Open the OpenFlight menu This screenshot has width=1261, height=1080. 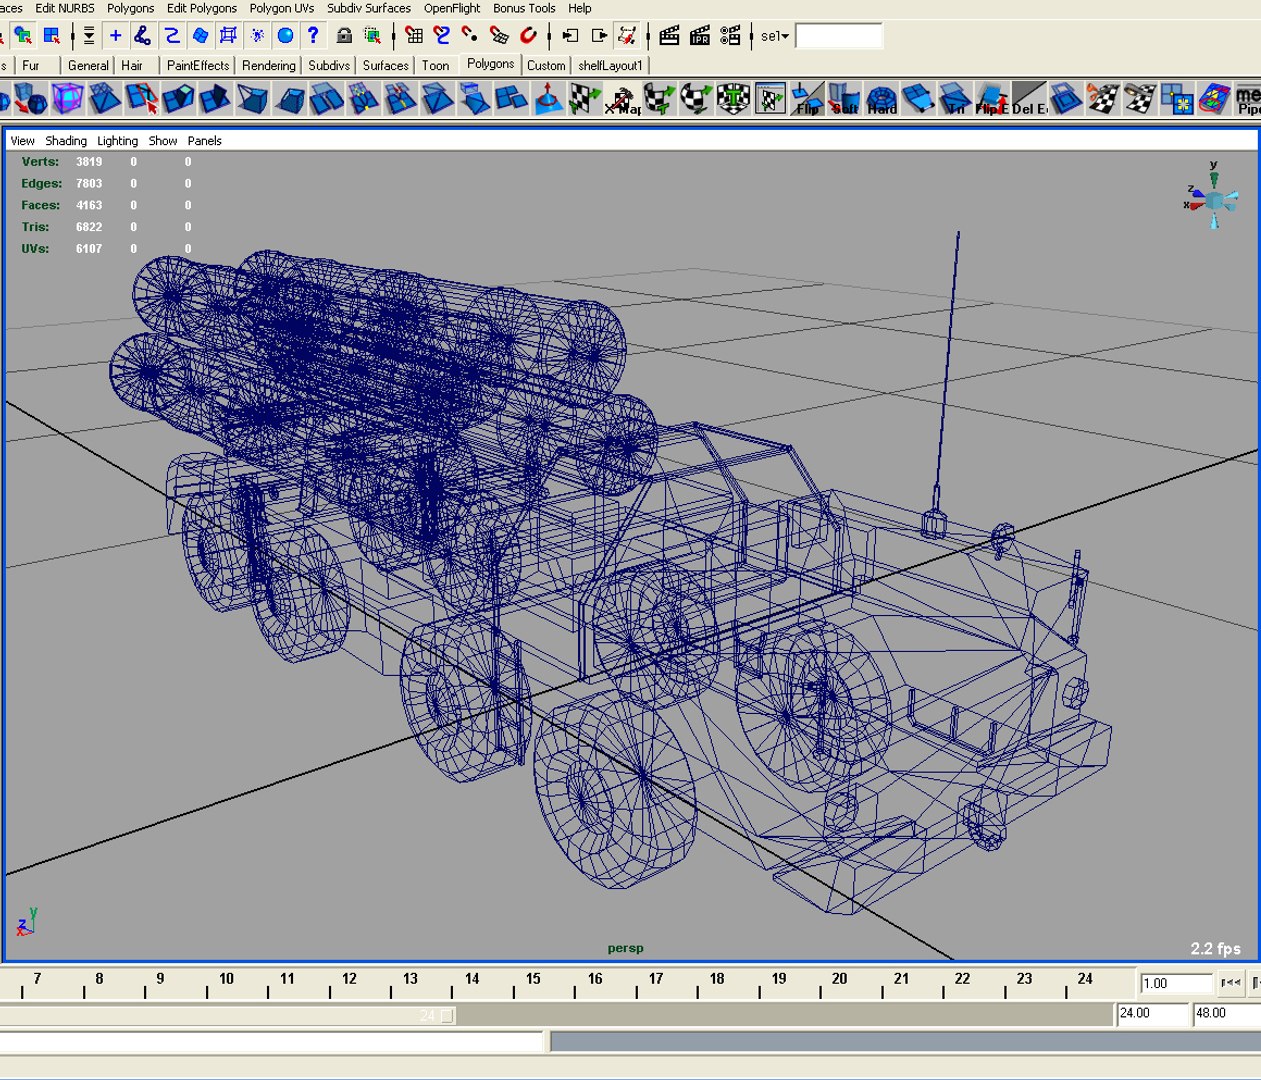click(x=452, y=8)
